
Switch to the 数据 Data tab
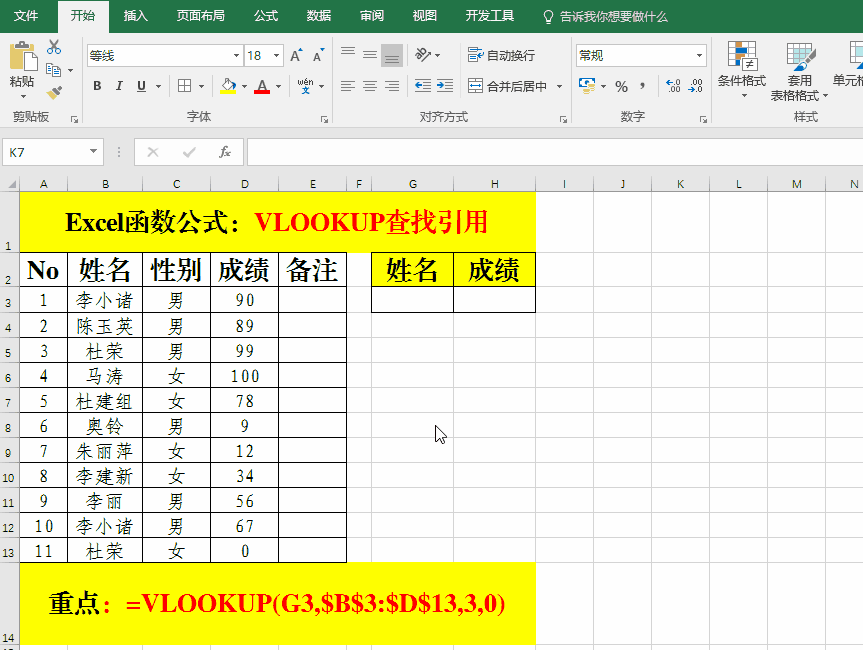319,16
